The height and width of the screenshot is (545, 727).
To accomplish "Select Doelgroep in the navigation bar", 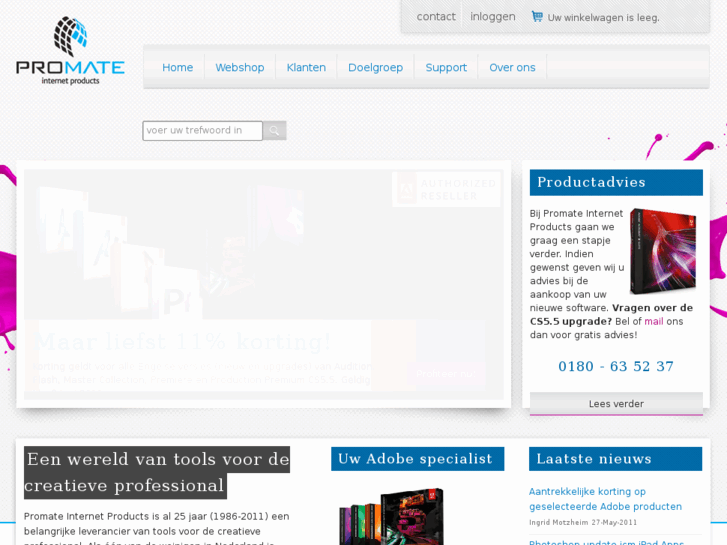I will click(376, 68).
